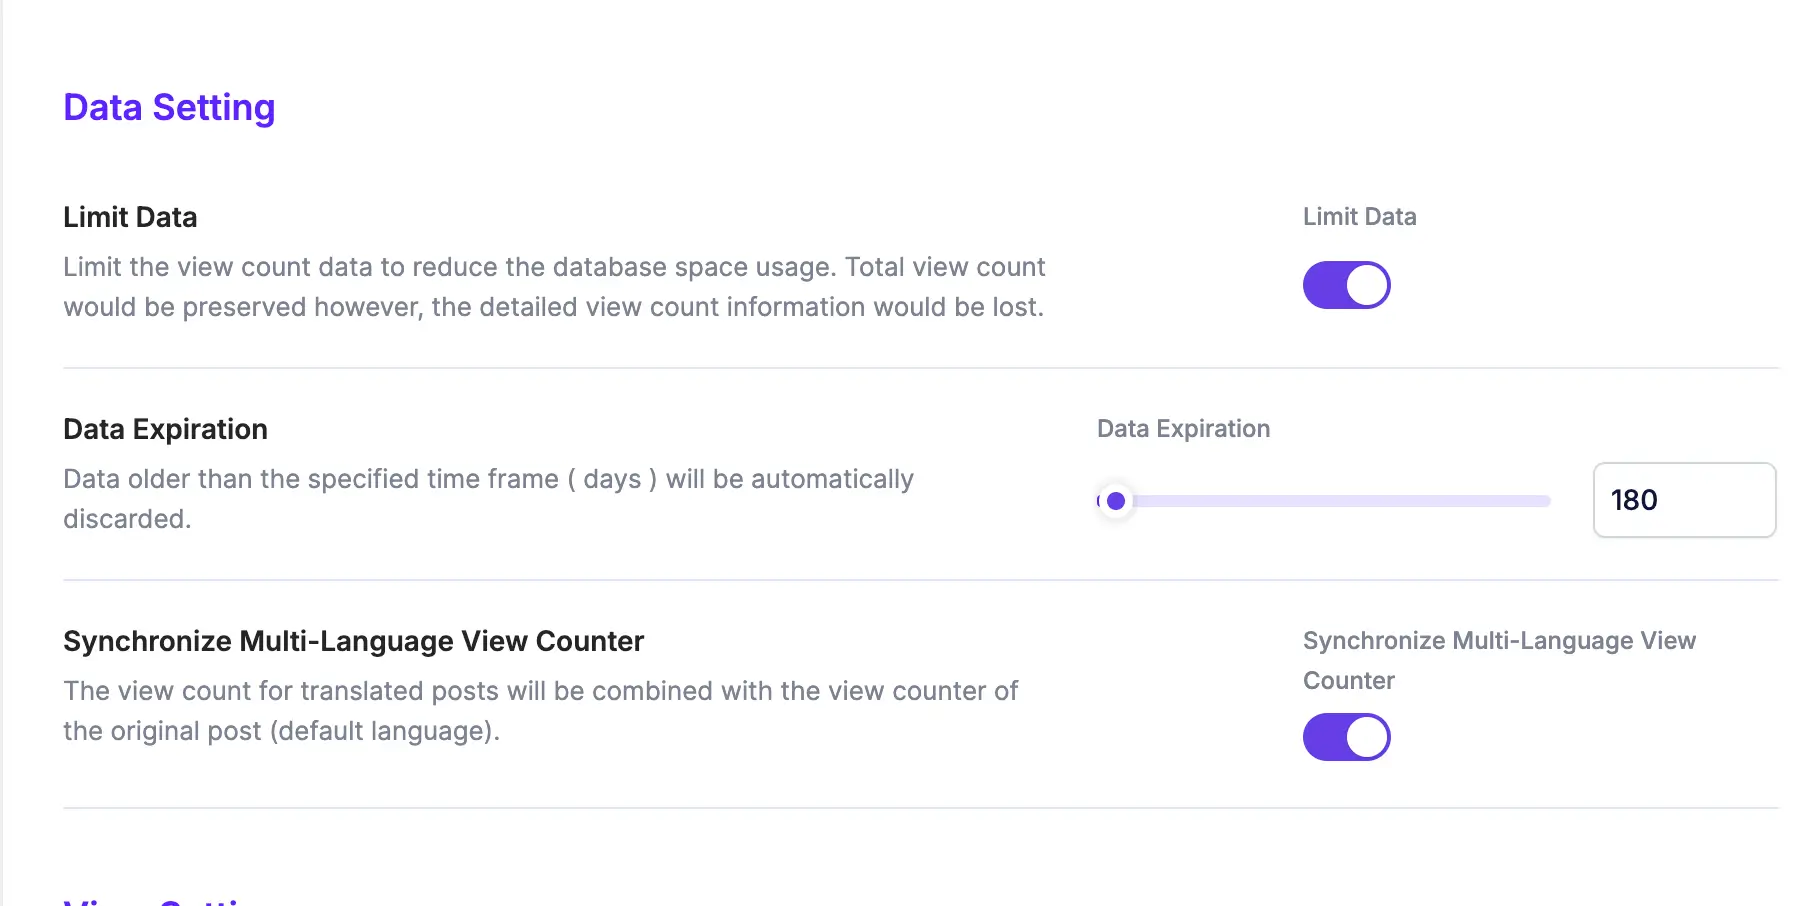Viewport: 1814px width, 906px height.
Task: Disable the Synchronize Multi-Language View Counter switch
Action: 1346,737
